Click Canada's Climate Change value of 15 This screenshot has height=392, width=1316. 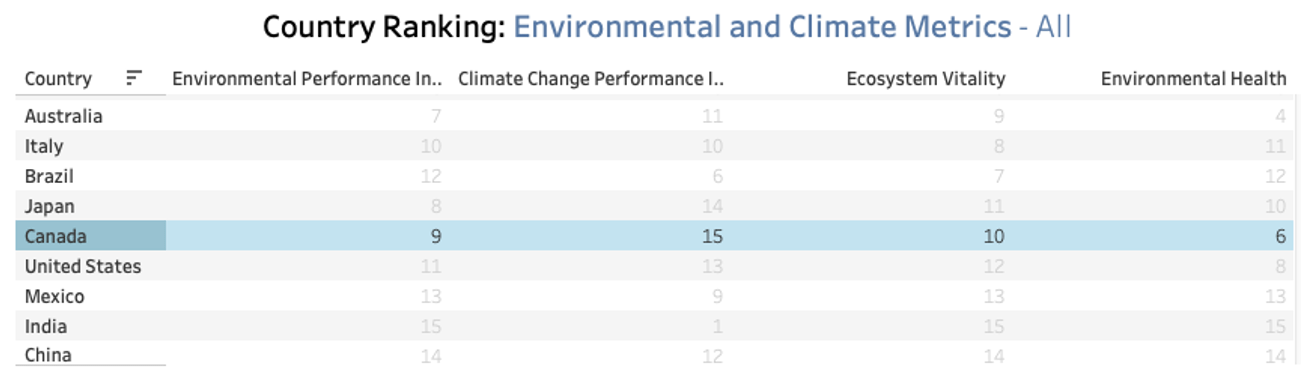click(x=712, y=237)
